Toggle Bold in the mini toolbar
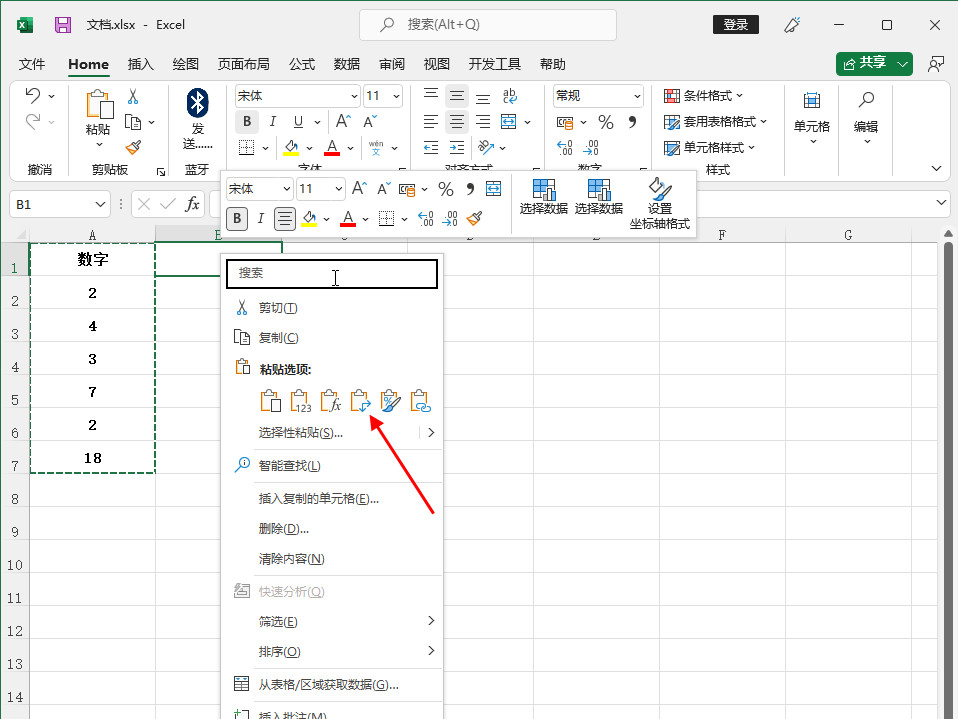 click(237, 219)
